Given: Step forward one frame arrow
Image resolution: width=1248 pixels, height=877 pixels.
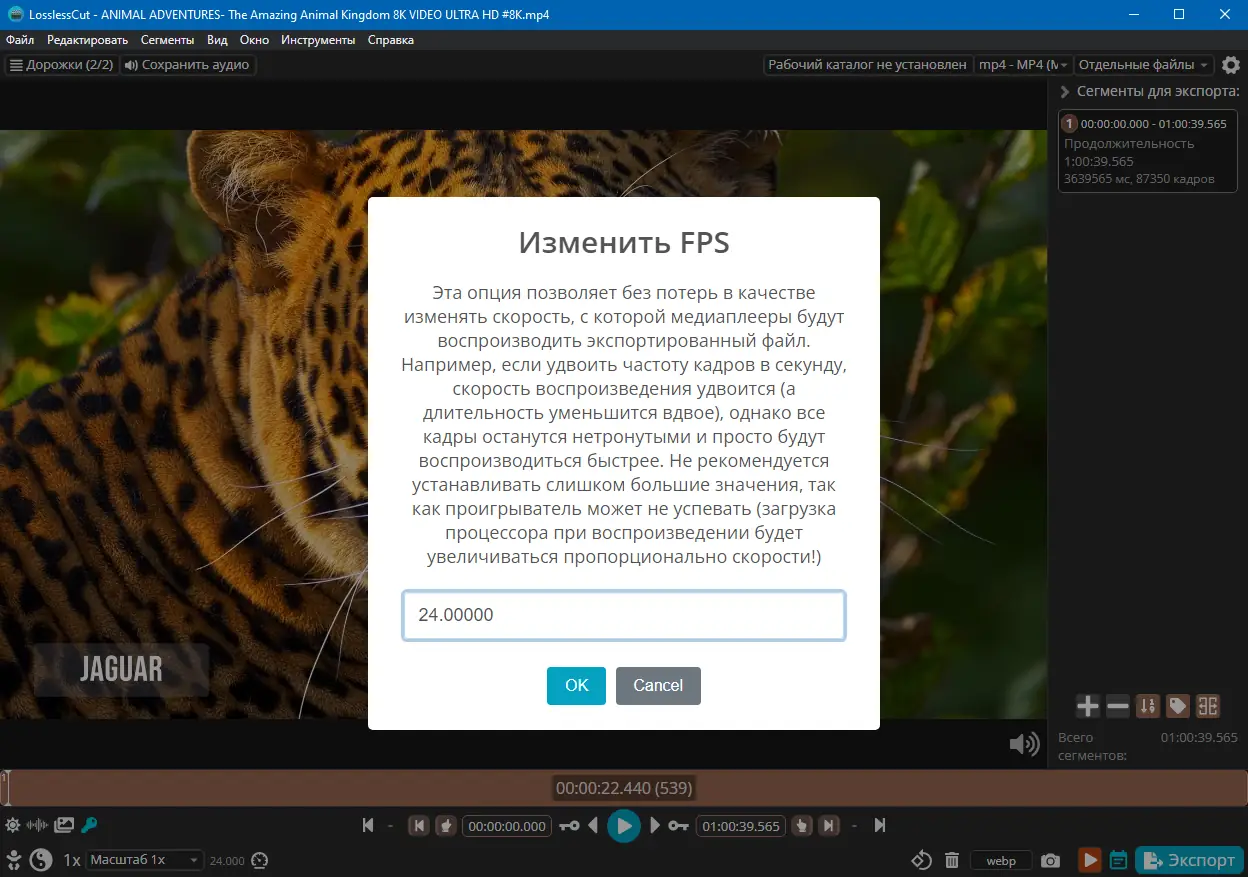Looking at the screenshot, I should [655, 826].
